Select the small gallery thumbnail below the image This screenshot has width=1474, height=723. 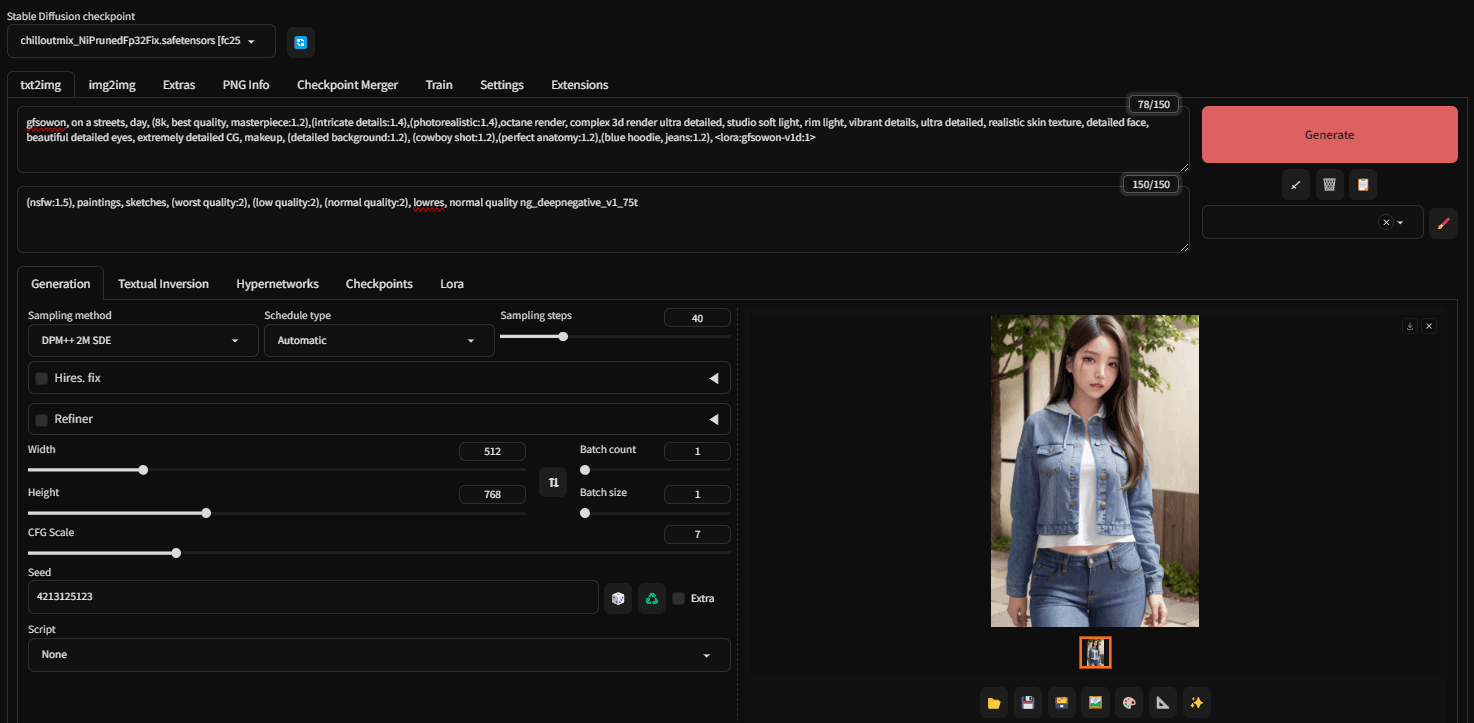point(1095,653)
